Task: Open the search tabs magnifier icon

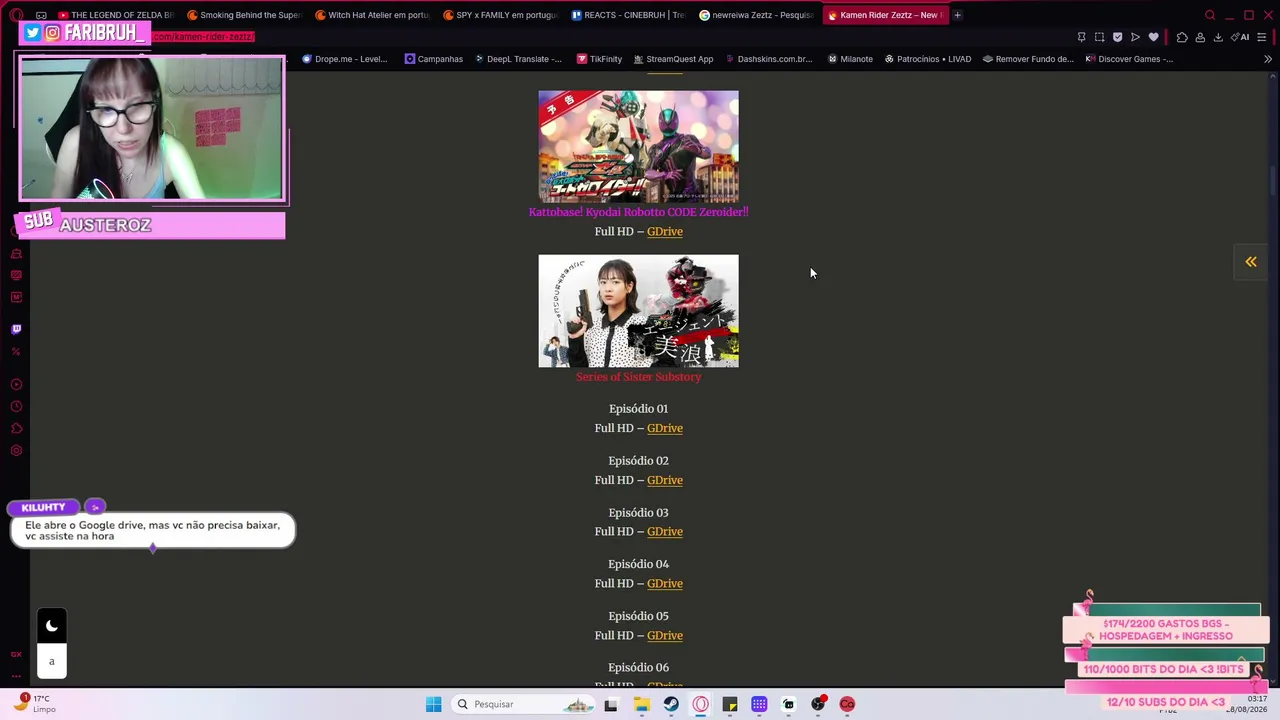Action: pos(1210,15)
